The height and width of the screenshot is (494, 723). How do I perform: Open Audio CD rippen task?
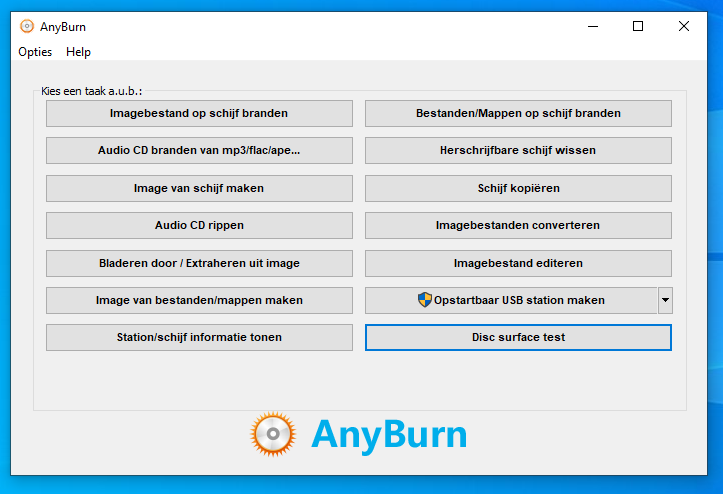(199, 225)
